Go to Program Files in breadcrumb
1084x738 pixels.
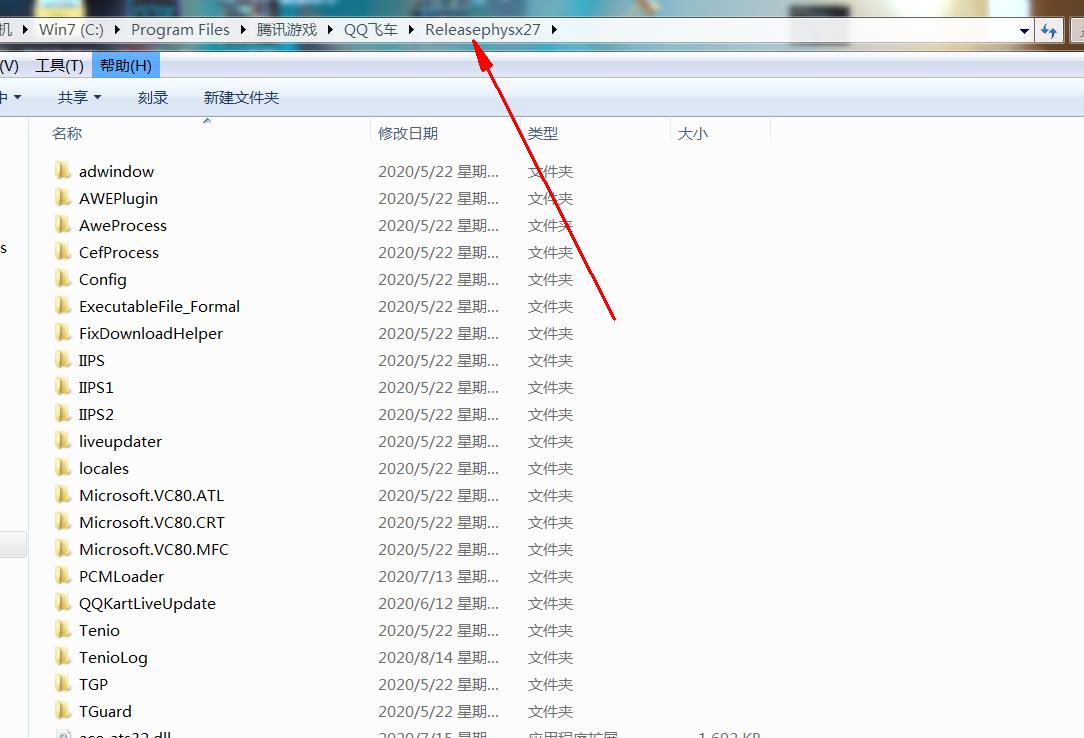pos(180,30)
